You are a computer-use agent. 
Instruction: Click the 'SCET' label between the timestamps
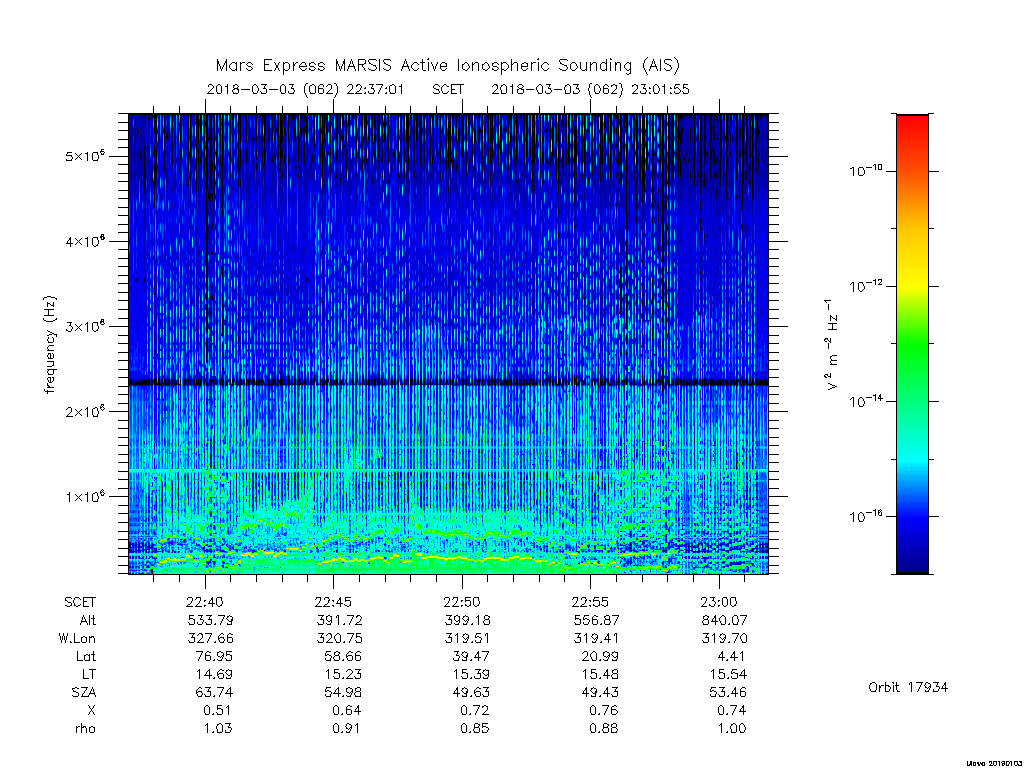447,89
